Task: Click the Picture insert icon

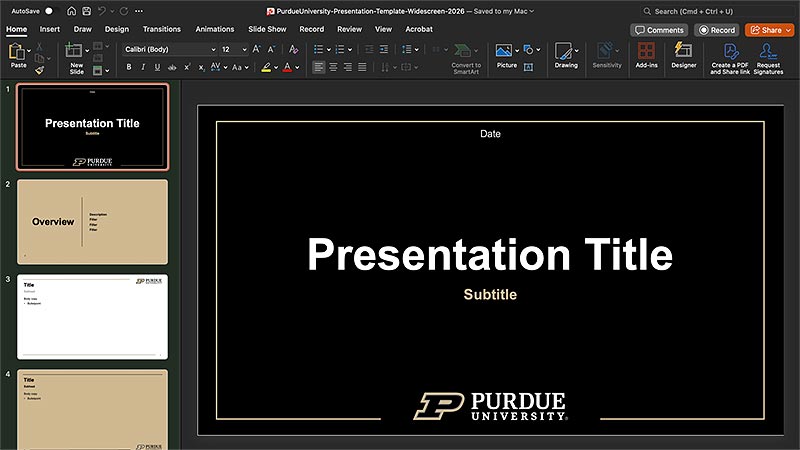Action: [504, 51]
